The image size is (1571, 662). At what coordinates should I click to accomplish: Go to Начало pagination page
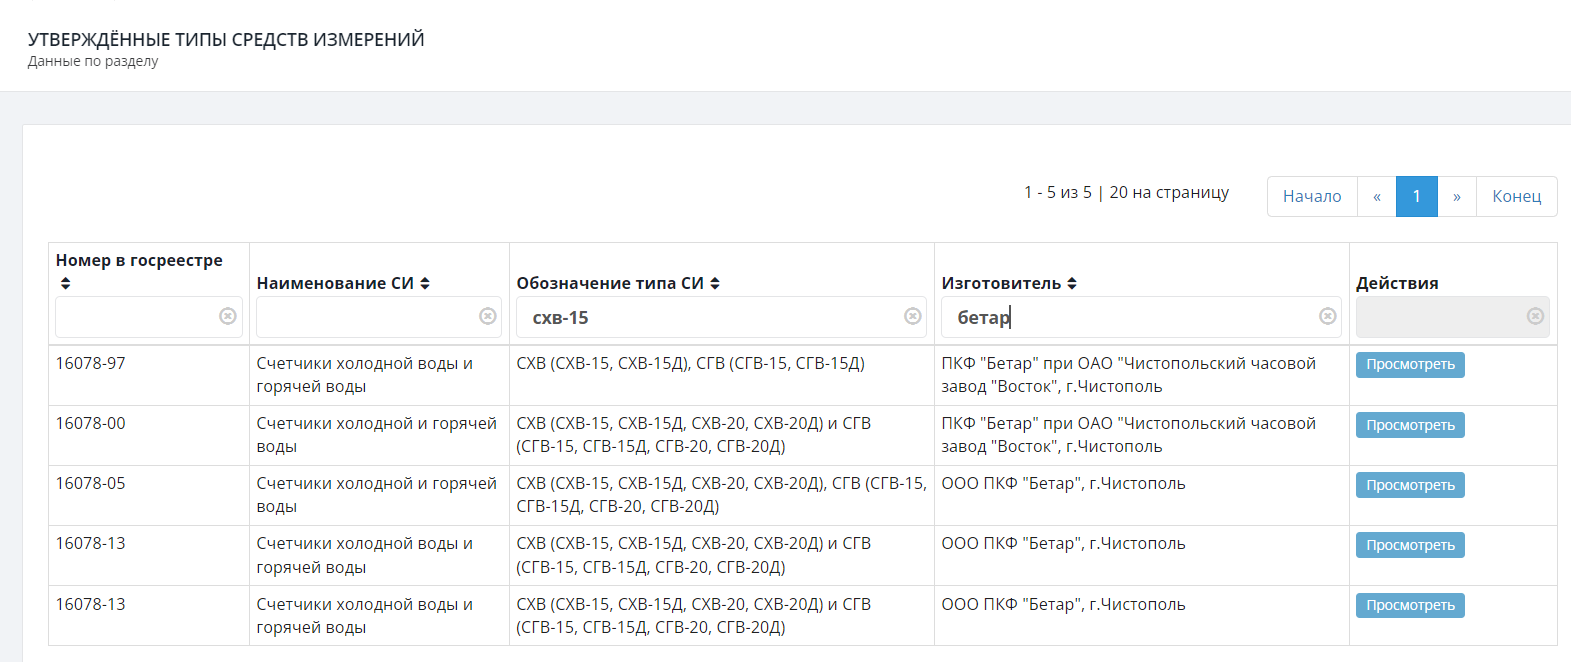1312,196
